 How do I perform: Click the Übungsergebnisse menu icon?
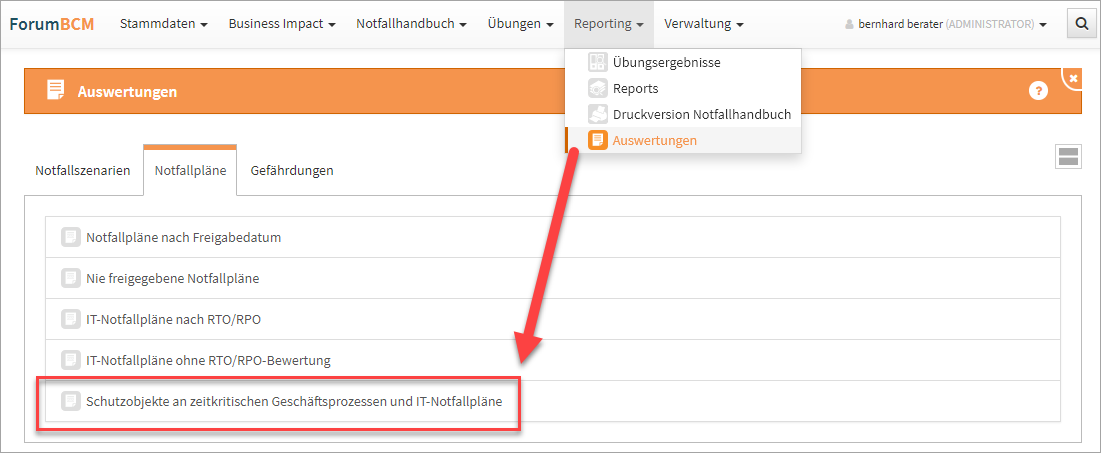click(597, 62)
